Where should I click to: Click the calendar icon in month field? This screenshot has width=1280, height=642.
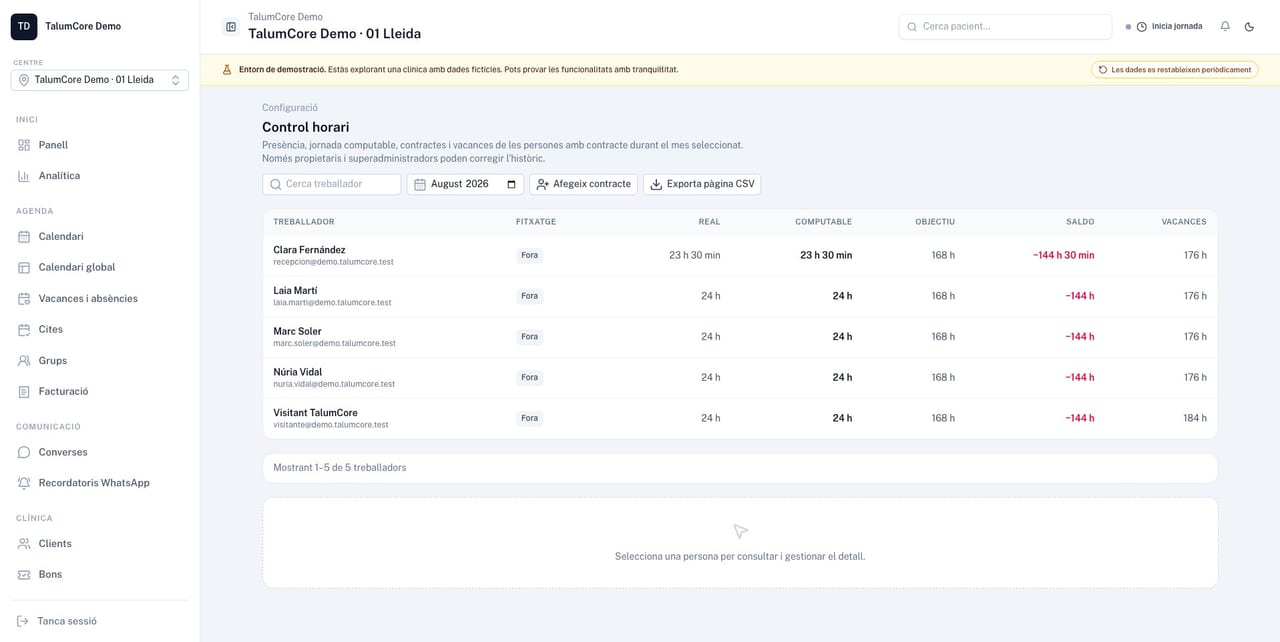coord(420,185)
